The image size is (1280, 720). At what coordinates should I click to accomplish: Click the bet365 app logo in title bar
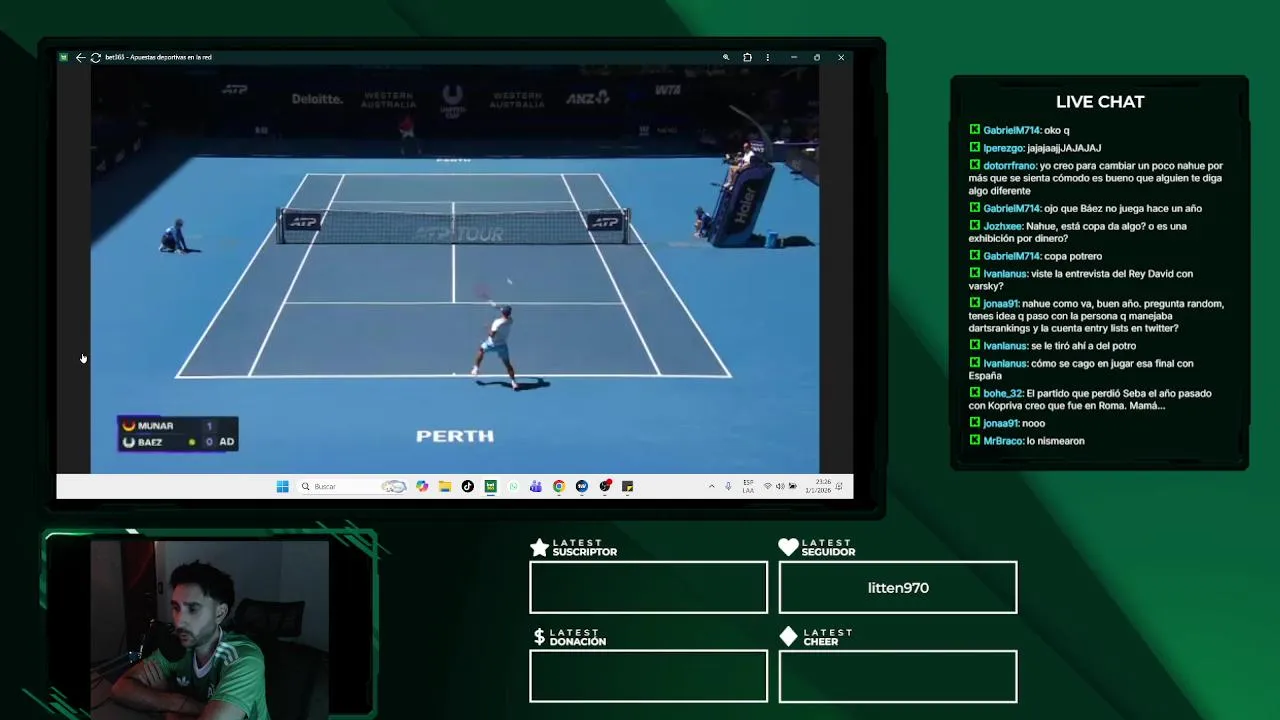(63, 57)
